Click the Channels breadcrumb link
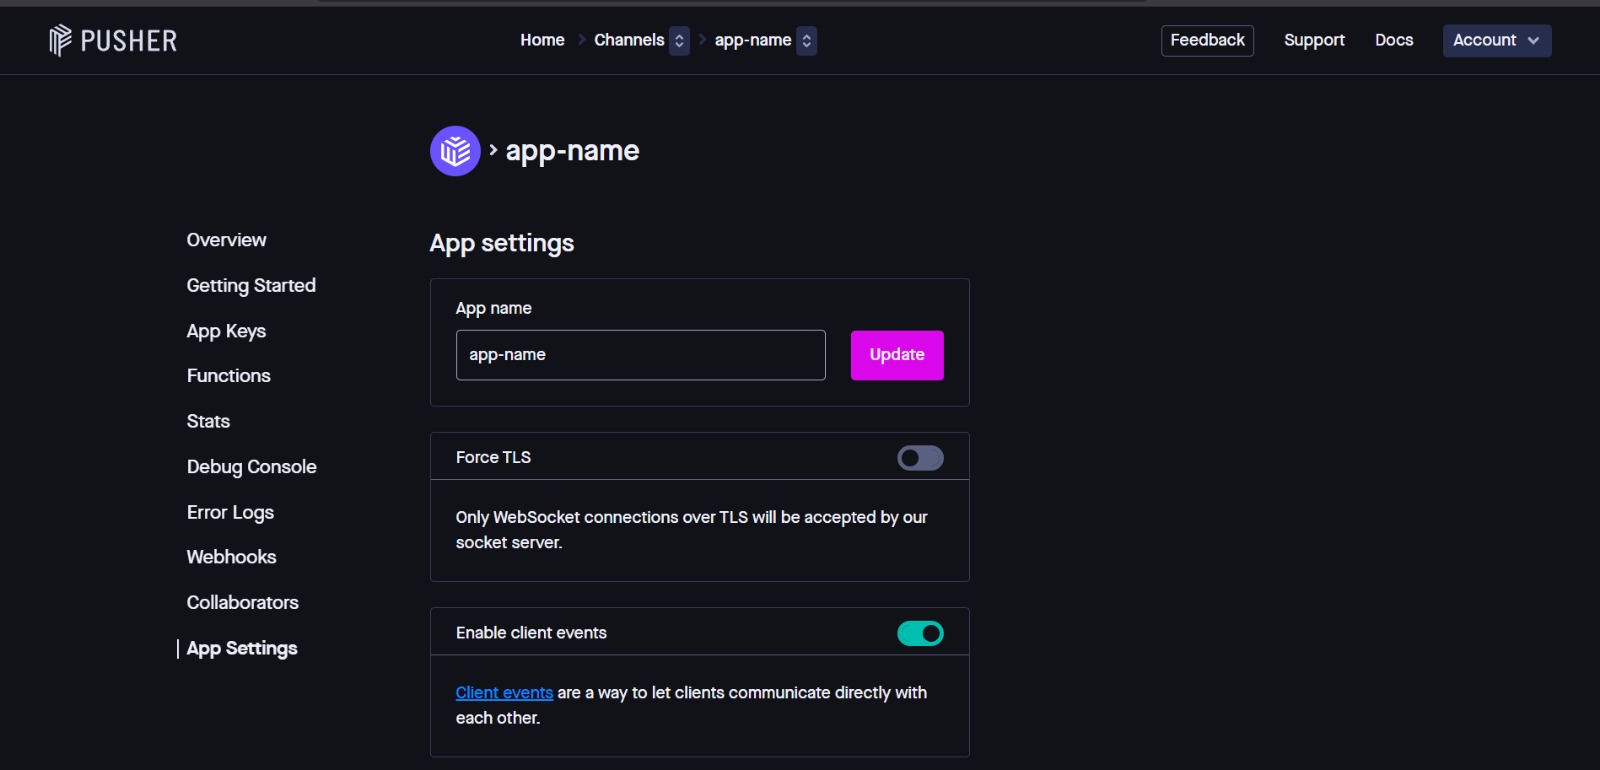Screen dimensions: 1600x770 click(x=629, y=40)
